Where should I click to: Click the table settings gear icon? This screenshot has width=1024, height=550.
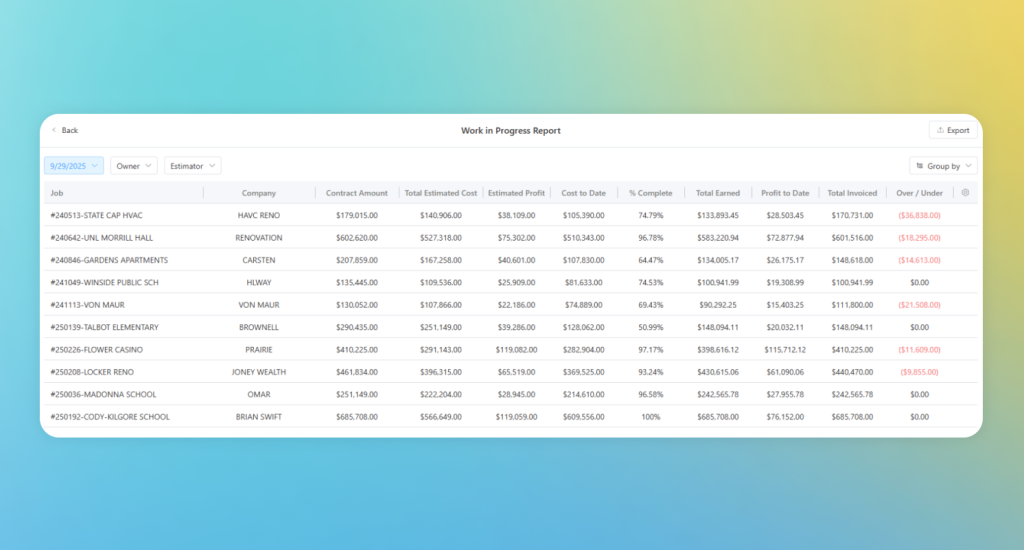coord(965,193)
